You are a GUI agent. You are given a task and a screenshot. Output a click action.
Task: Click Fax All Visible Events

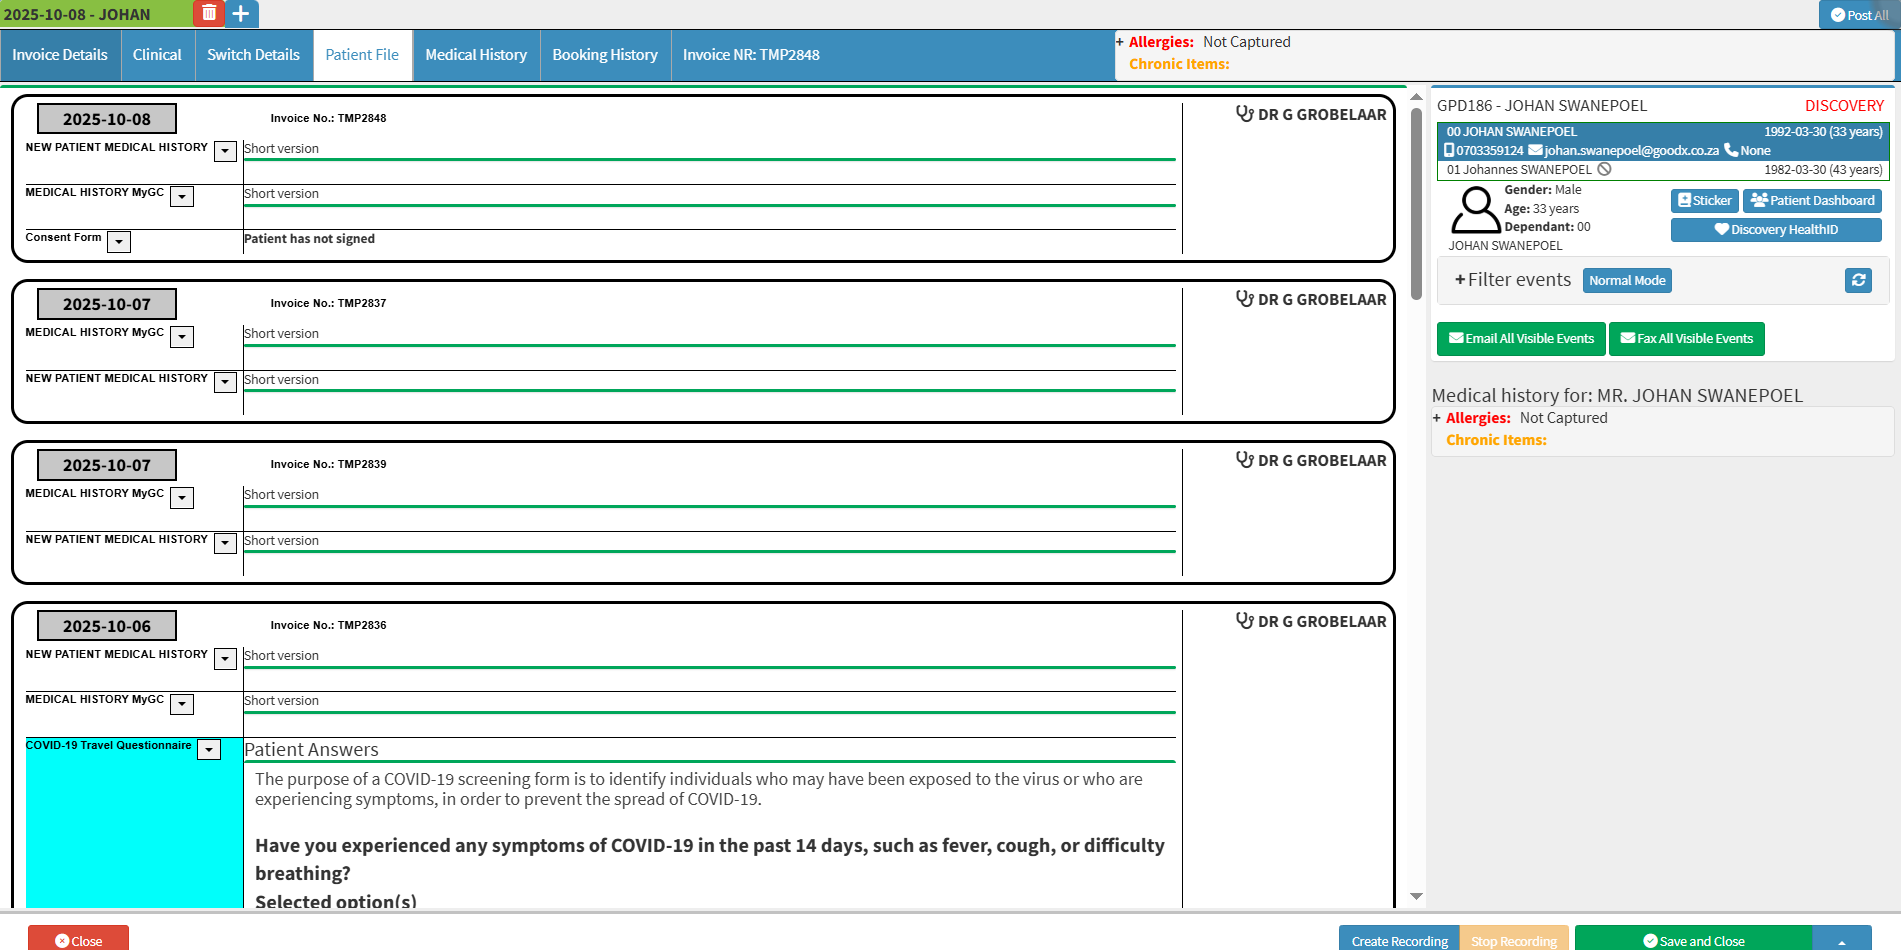point(1686,338)
